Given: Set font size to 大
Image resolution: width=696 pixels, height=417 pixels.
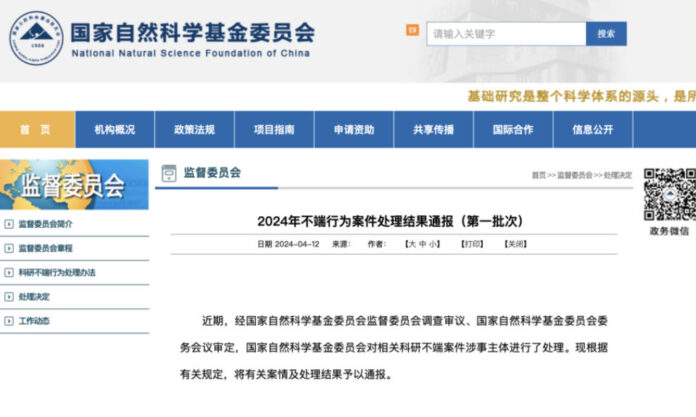Looking at the screenshot, I should click(x=410, y=243).
